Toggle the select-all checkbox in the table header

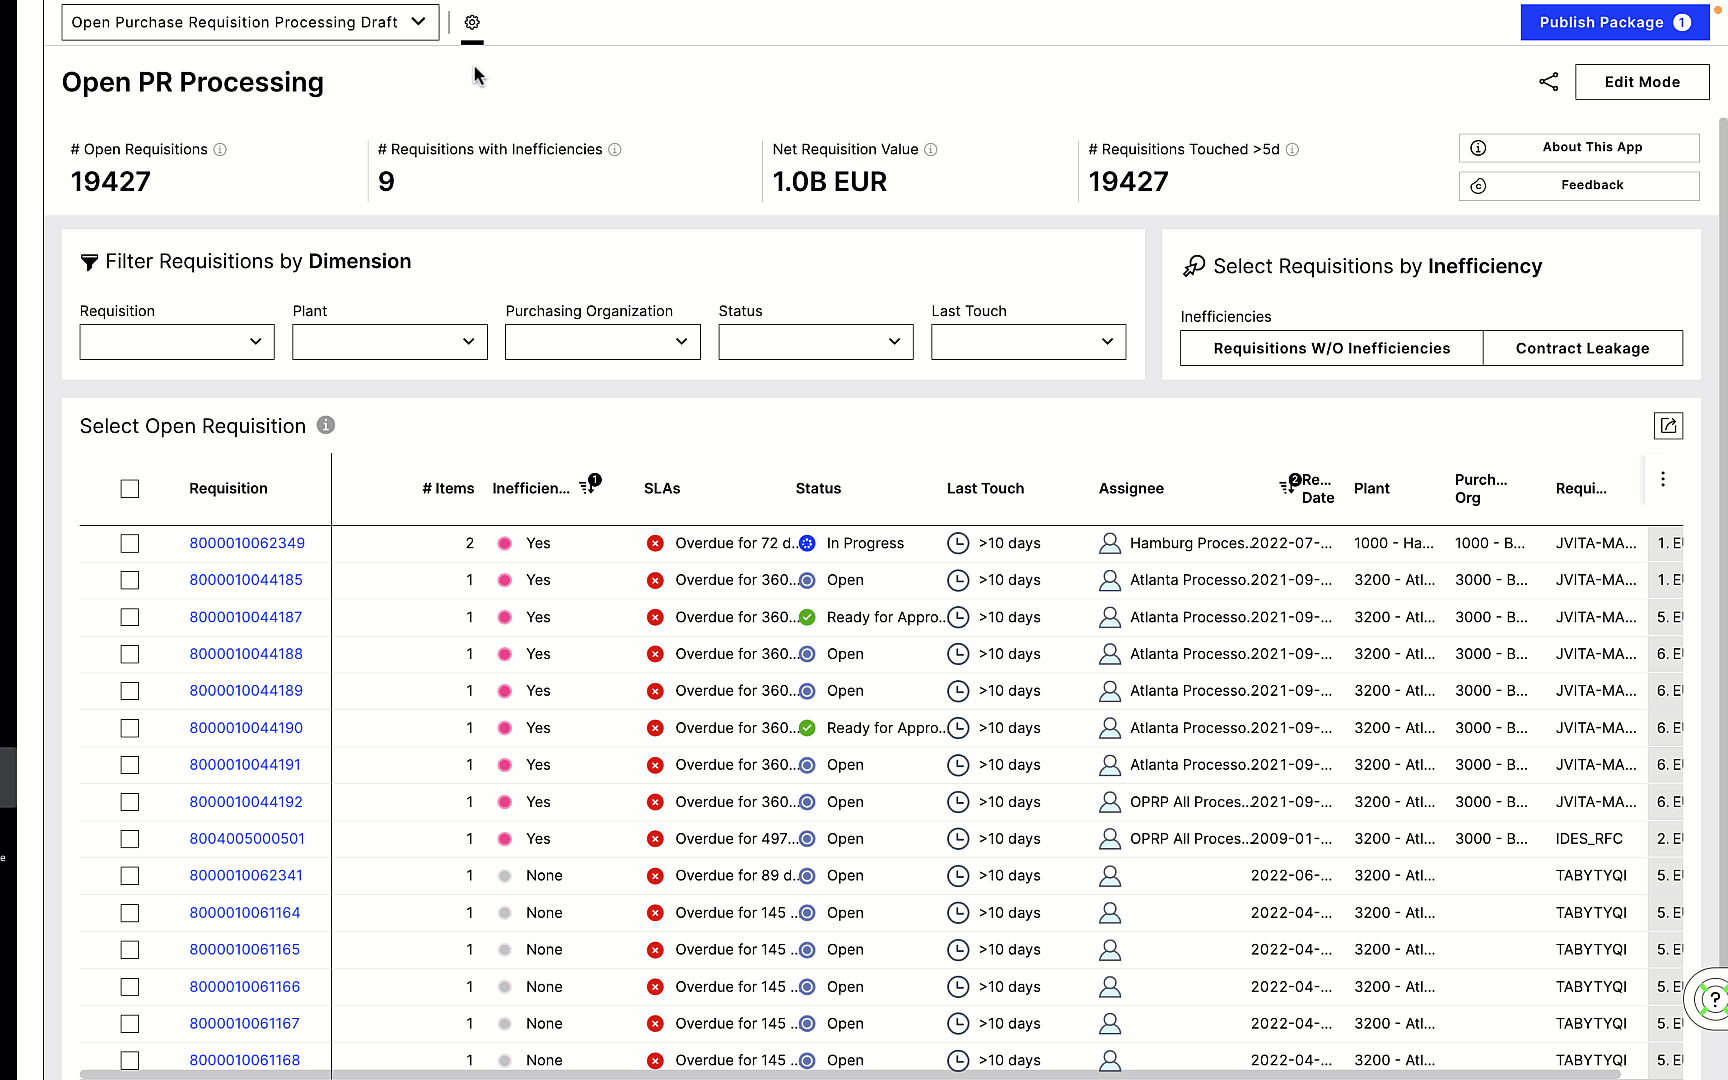(x=130, y=489)
